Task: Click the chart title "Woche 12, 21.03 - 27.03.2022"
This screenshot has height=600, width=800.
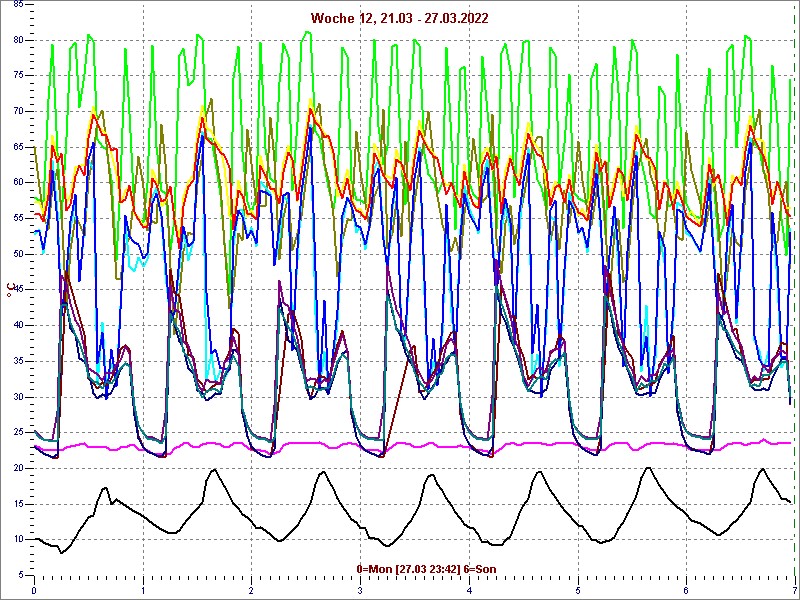Action: (399, 19)
